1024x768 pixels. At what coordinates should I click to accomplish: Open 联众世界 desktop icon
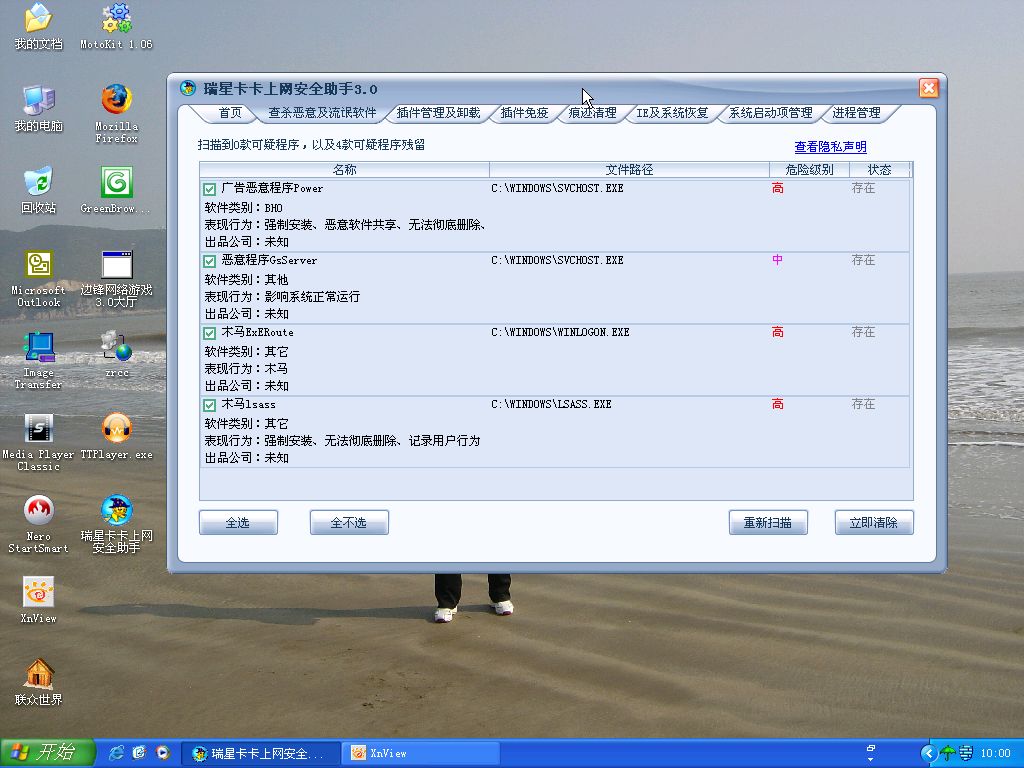click(39, 682)
